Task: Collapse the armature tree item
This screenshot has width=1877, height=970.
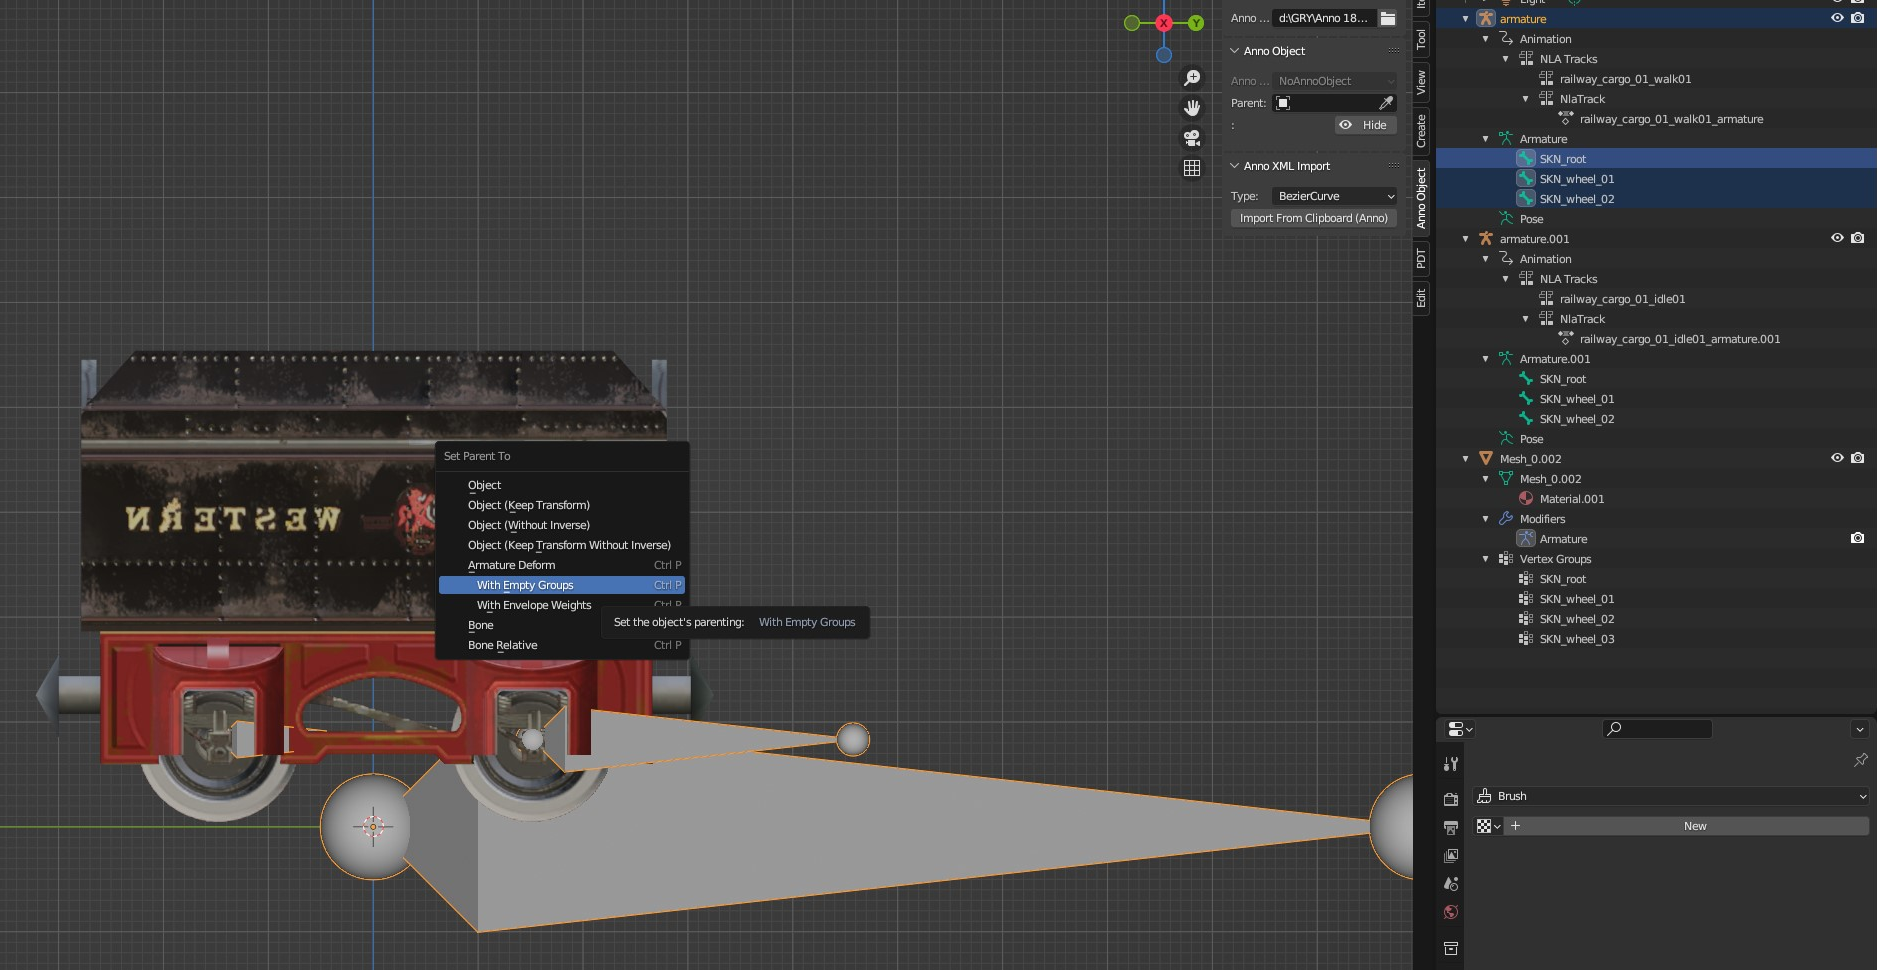Action: [1466, 19]
